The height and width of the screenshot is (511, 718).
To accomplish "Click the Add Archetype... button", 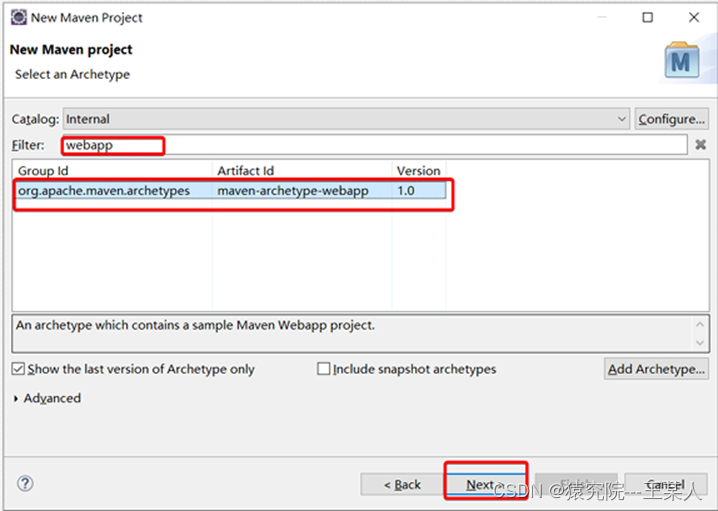I will (x=656, y=369).
